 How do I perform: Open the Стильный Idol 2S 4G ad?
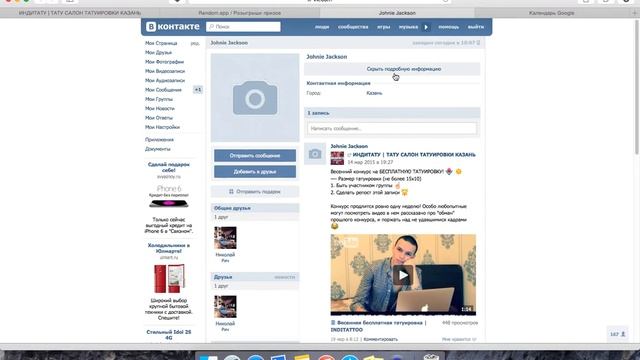coord(169,335)
